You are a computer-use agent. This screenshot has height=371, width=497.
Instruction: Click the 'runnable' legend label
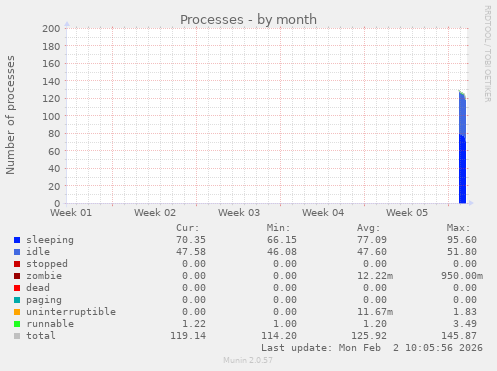pyautogui.click(x=50, y=324)
